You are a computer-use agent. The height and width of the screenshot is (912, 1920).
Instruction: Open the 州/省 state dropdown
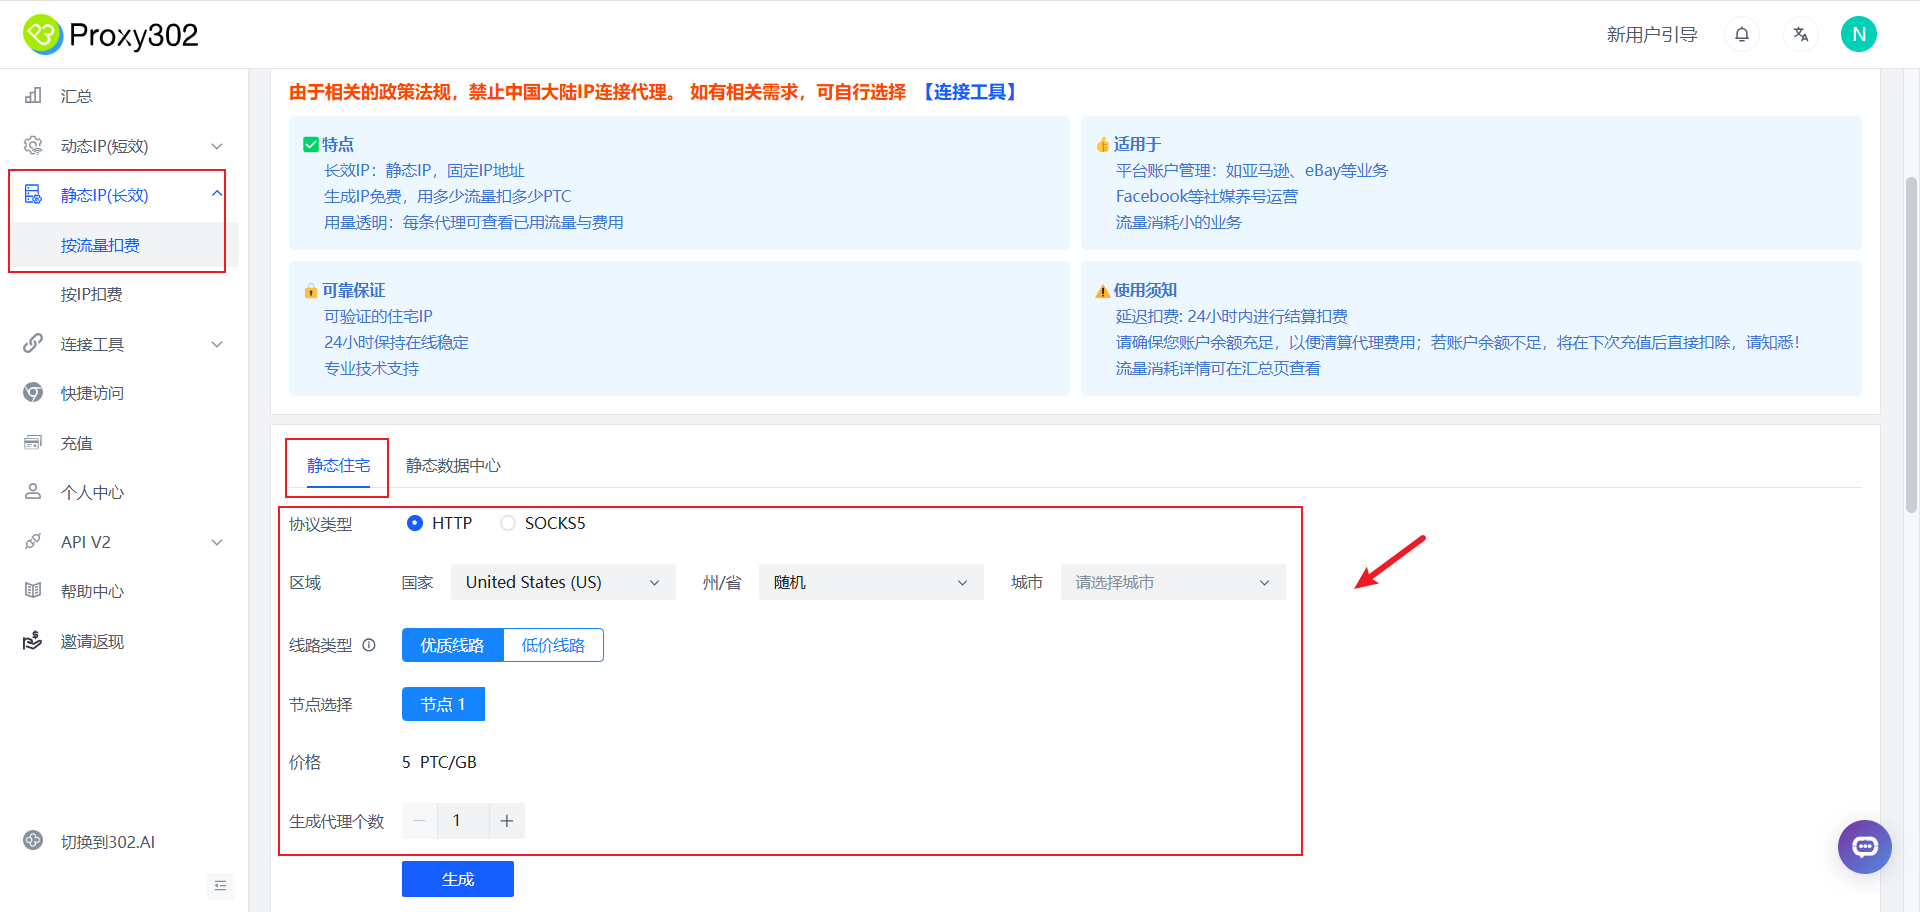coord(869,581)
